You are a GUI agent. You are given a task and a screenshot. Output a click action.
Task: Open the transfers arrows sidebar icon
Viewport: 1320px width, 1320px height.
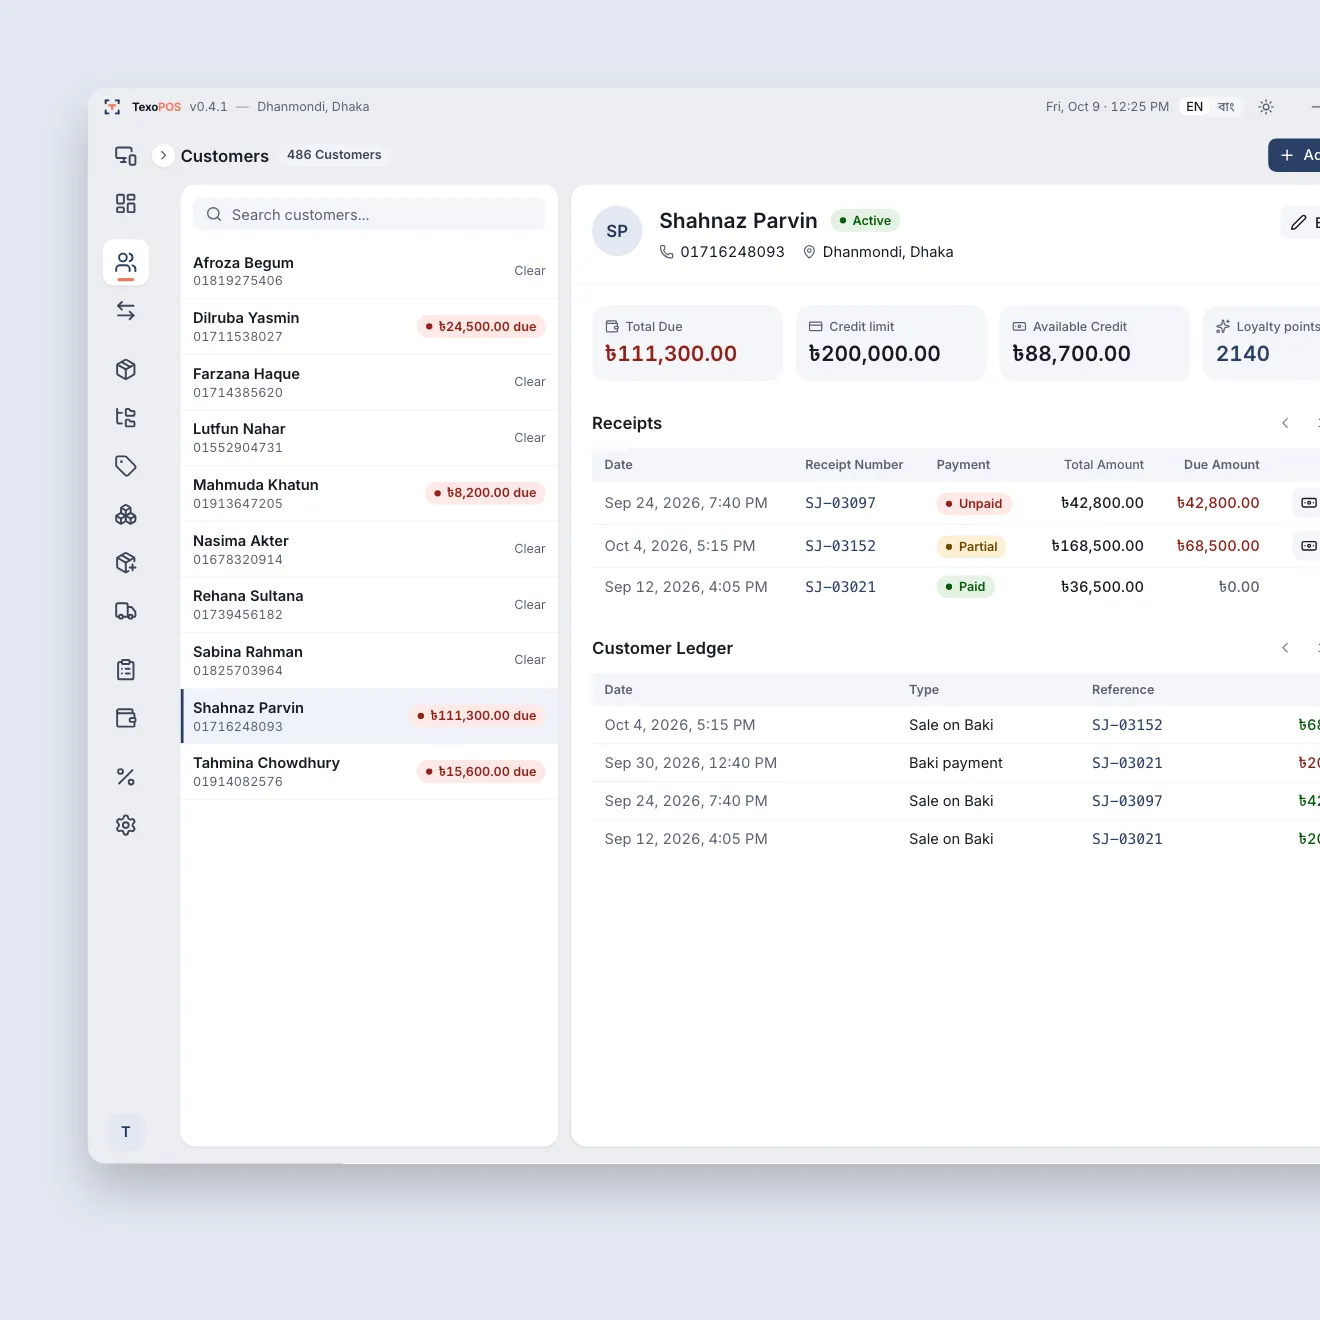click(x=126, y=311)
